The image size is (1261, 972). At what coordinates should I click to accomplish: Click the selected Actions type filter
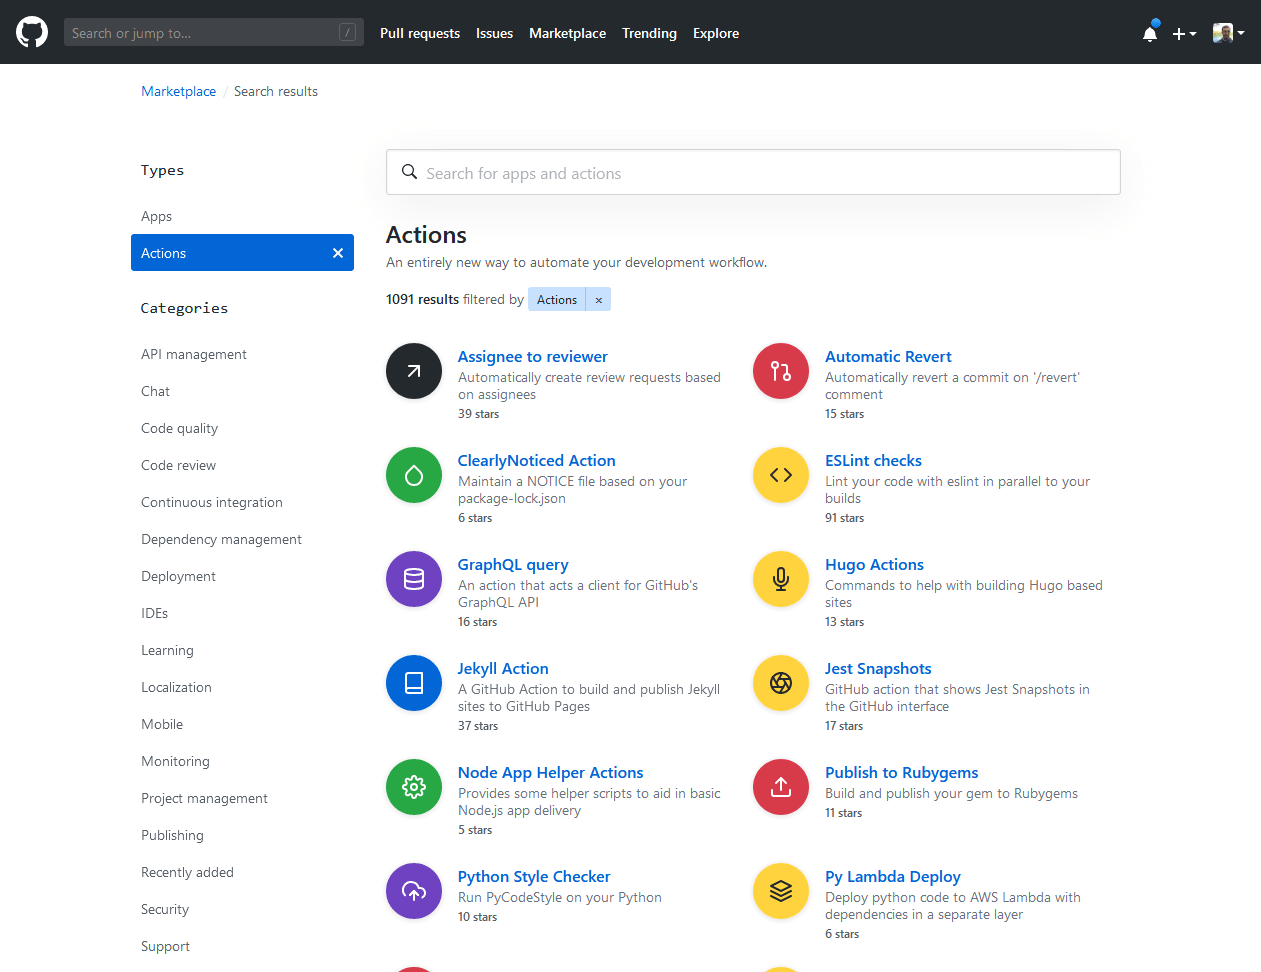tap(242, 253)
